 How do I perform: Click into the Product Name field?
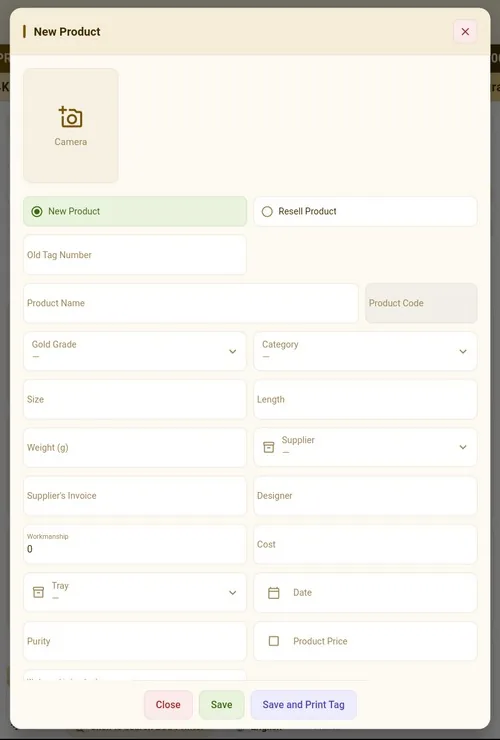point(191,303)
